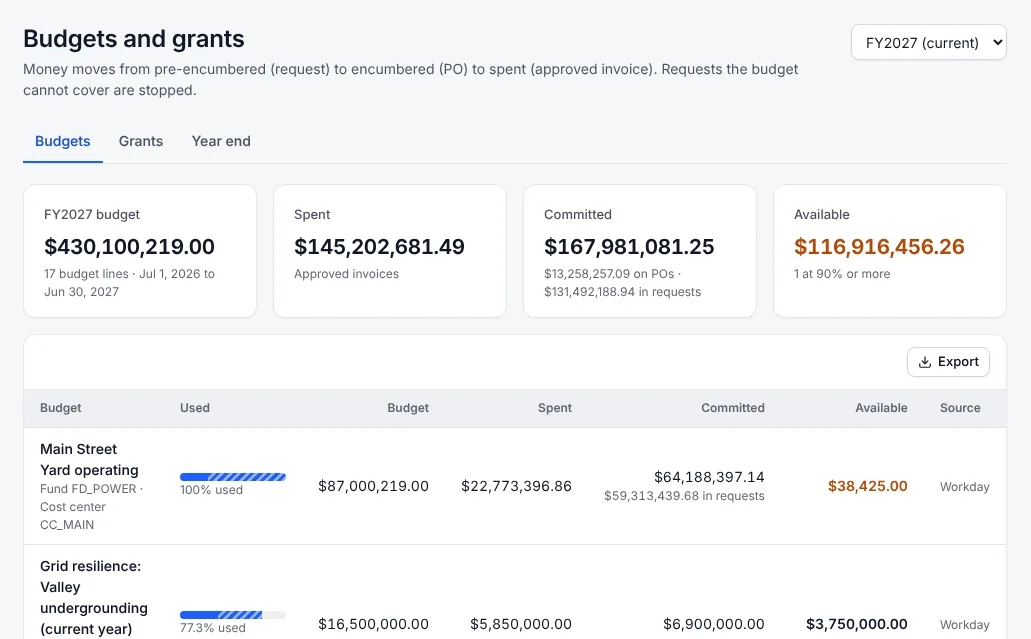Click the $6,900,000.00 committed cell

click(713, 624)
